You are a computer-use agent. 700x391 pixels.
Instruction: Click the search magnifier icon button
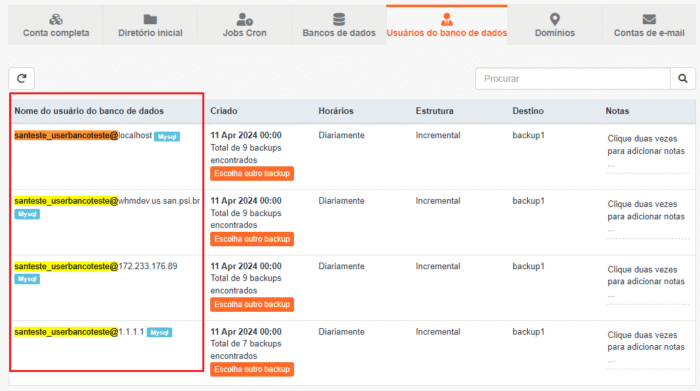[x=683, y=79]
